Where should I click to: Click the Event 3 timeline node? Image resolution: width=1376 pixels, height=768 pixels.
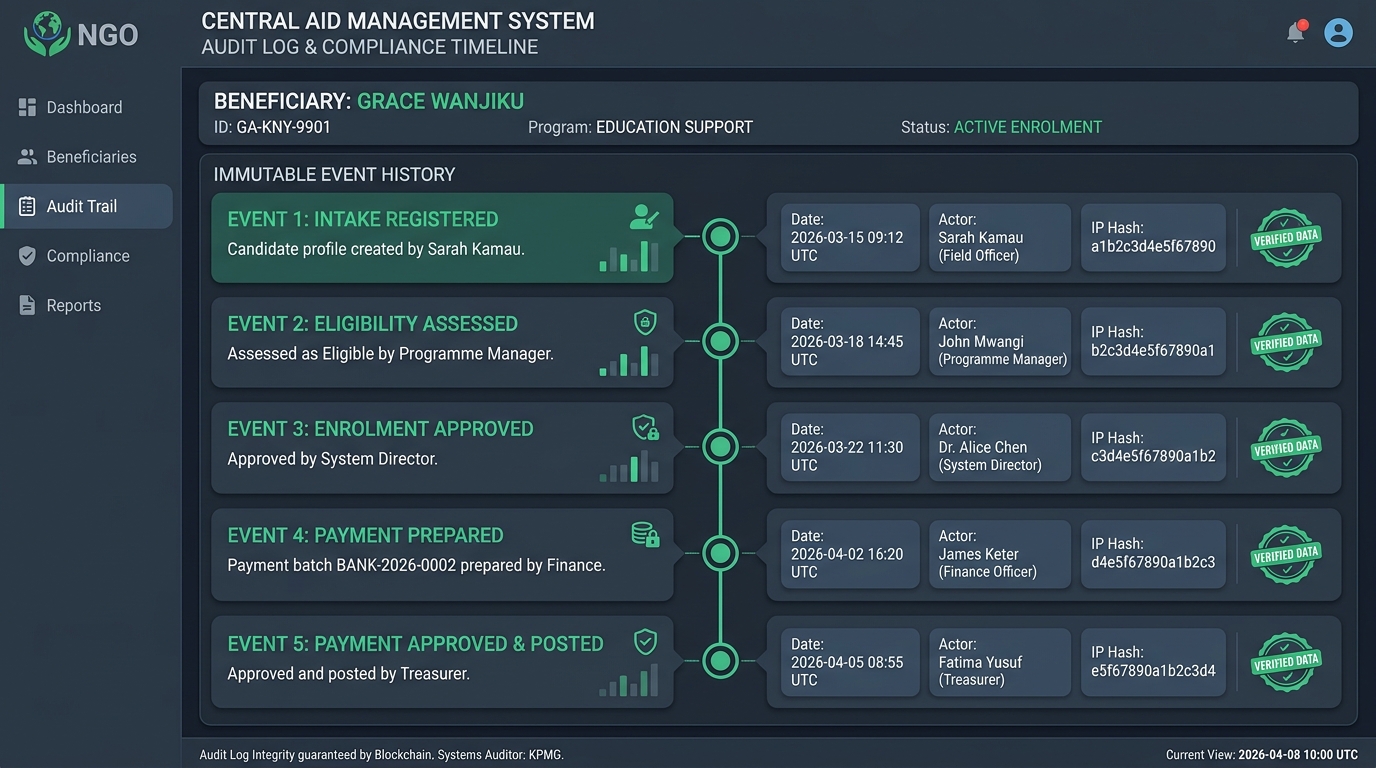[x=720, y=447]
